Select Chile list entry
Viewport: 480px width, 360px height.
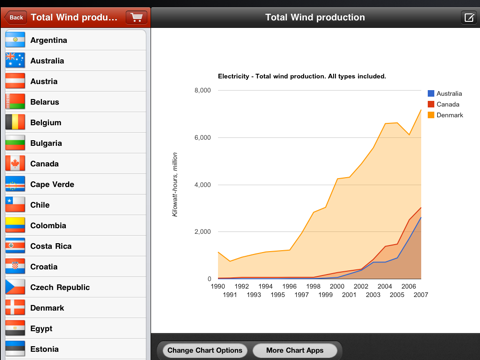75,205
